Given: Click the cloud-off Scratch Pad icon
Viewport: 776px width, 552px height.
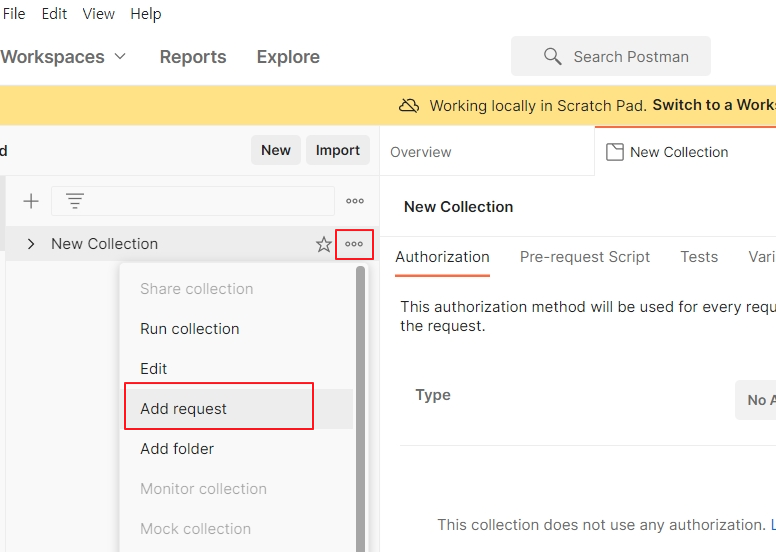Looking at the screenshot, I should click(x=409, y=105).
